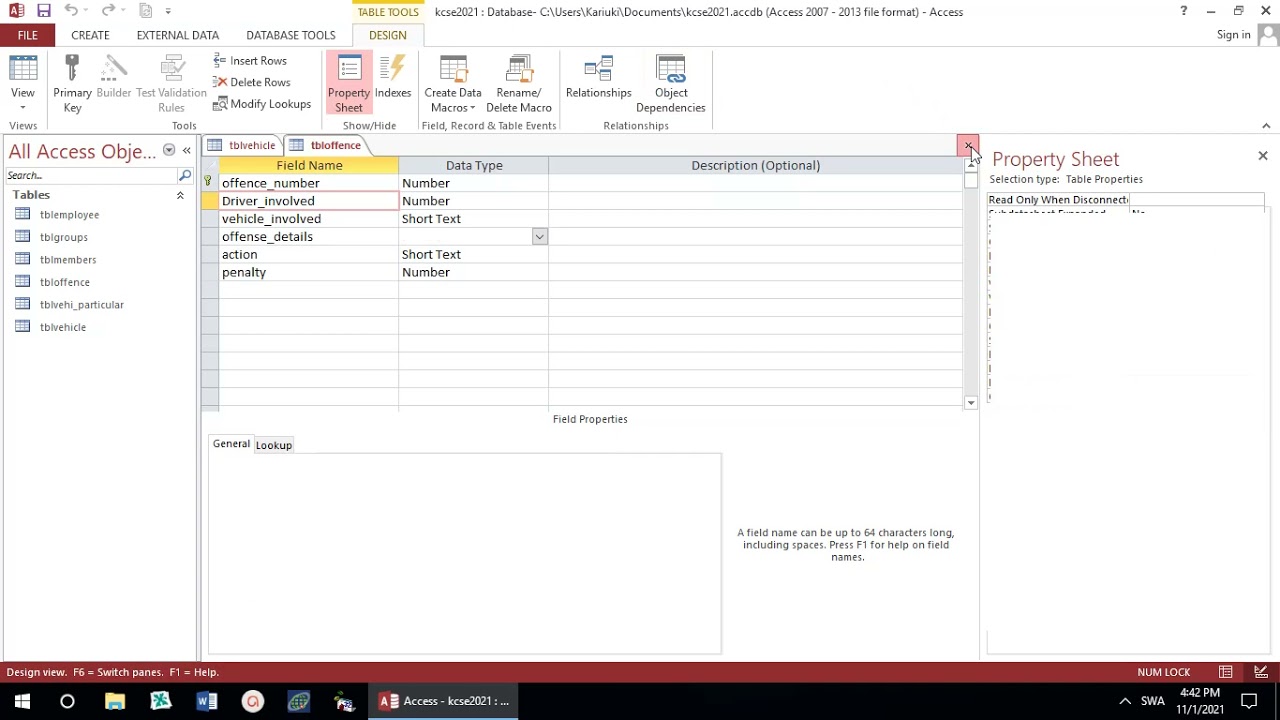Viewport: 1280px width, 720px height.
Task: Select the Driver_involved field name
Action: 308,201
